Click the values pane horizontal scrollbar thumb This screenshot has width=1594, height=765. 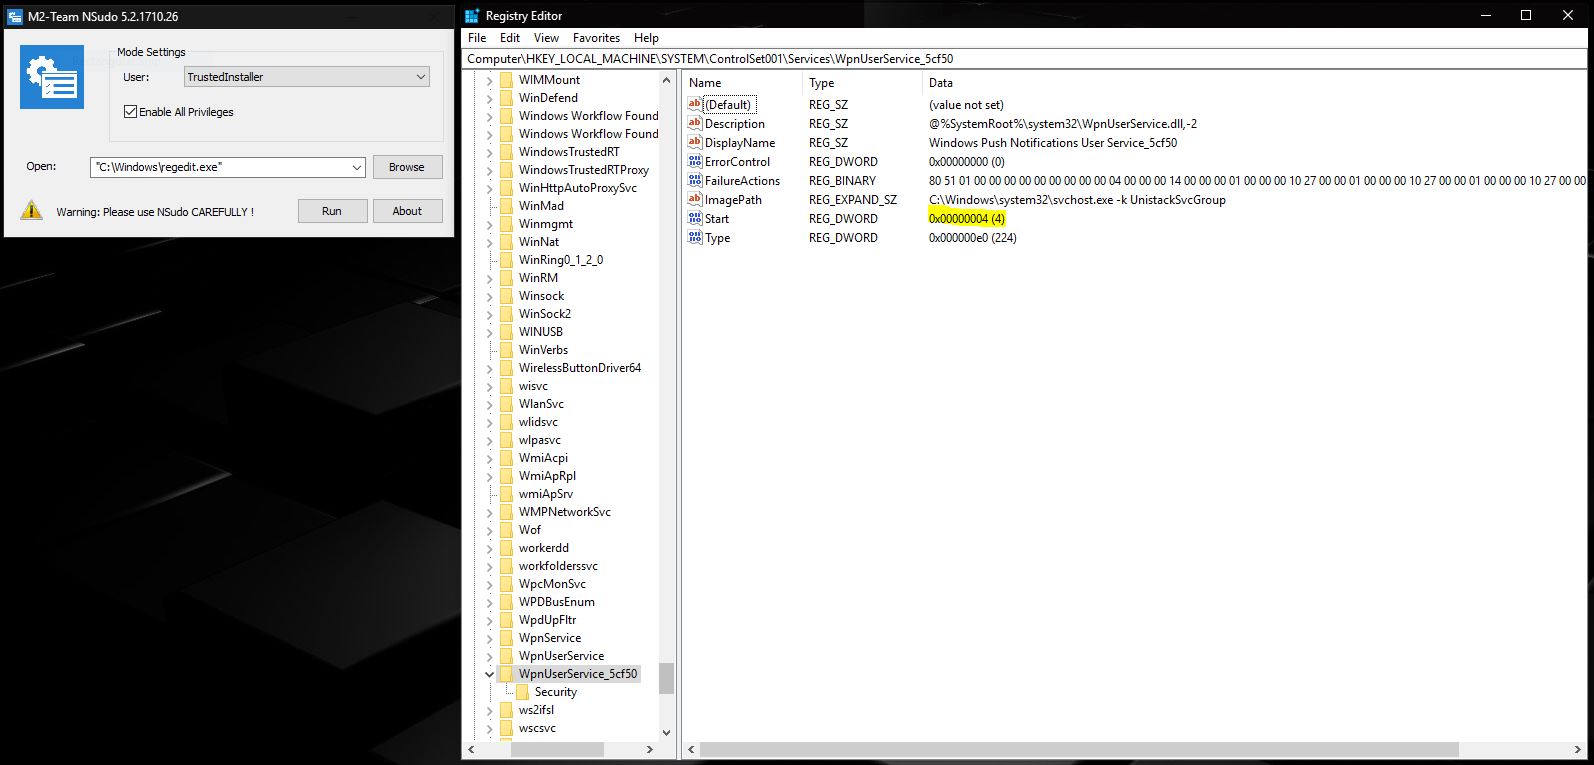click(1079, 749)
